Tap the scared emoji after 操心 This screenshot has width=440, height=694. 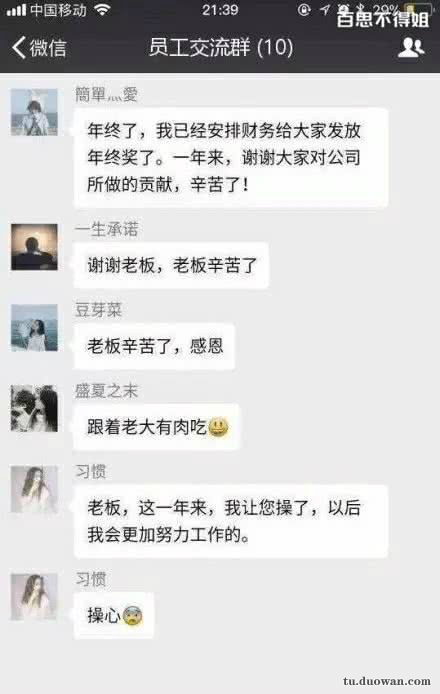(x=132, y=616)
